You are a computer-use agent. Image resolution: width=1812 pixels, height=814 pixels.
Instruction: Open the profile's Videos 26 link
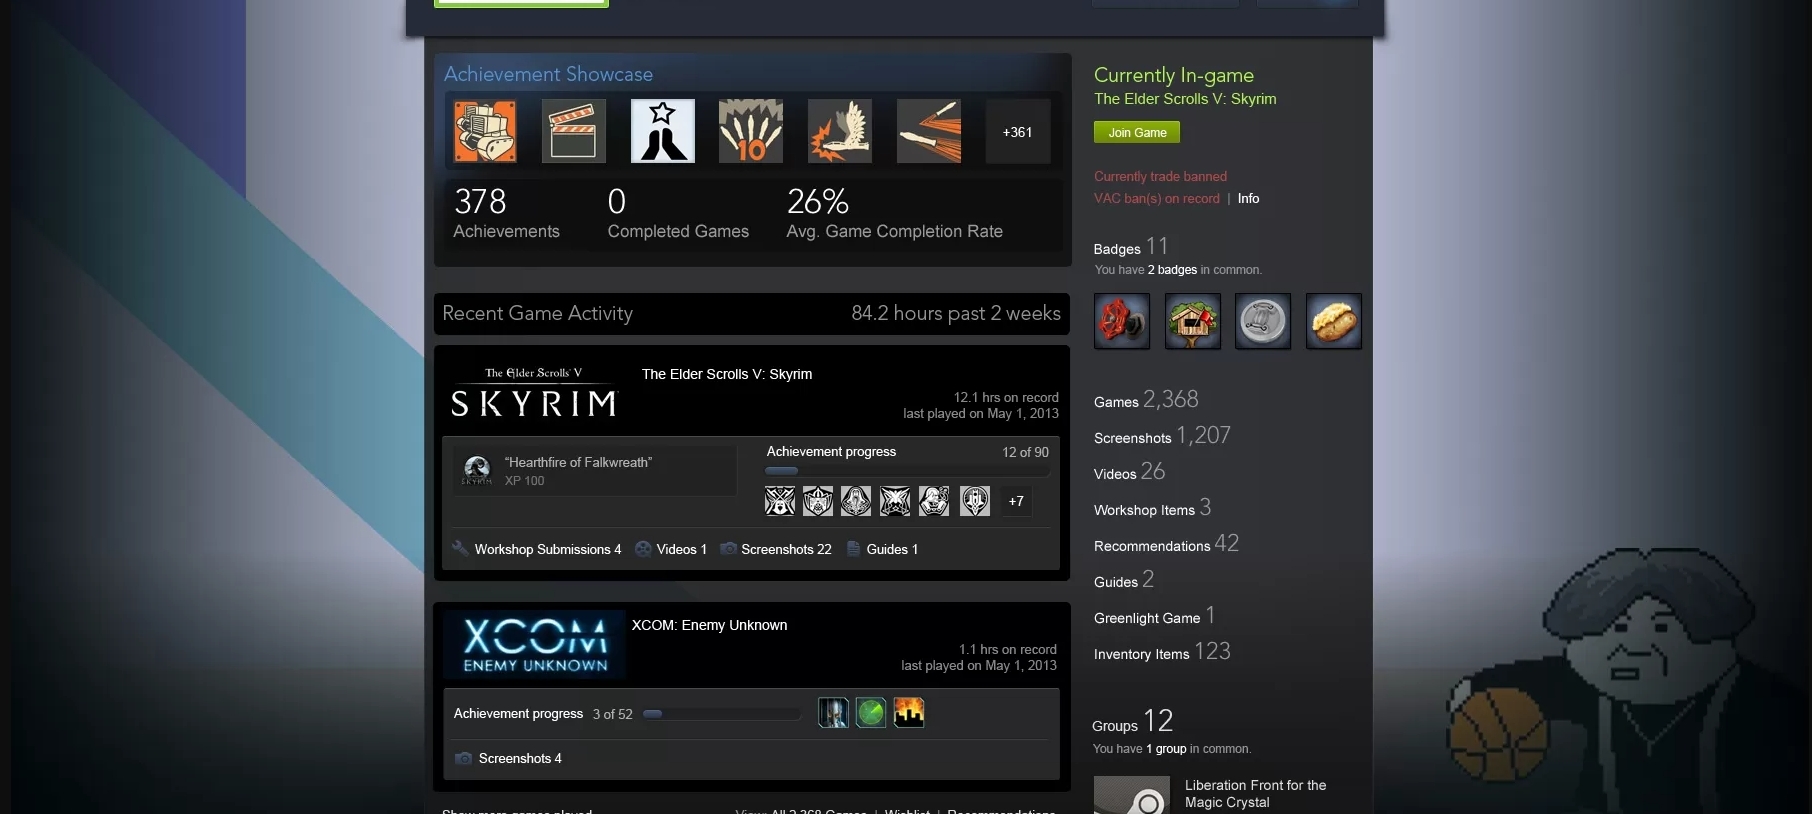(x=1130, y=472)
